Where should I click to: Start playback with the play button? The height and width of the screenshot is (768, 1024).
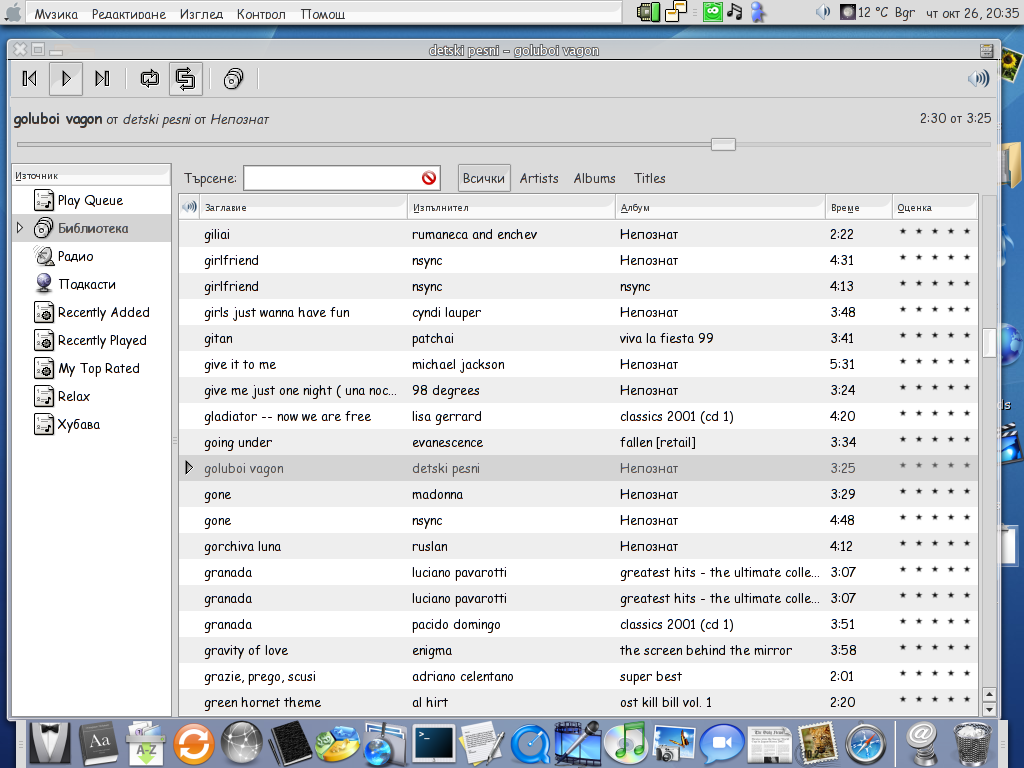pyautogui.click(x=65, y=79)
